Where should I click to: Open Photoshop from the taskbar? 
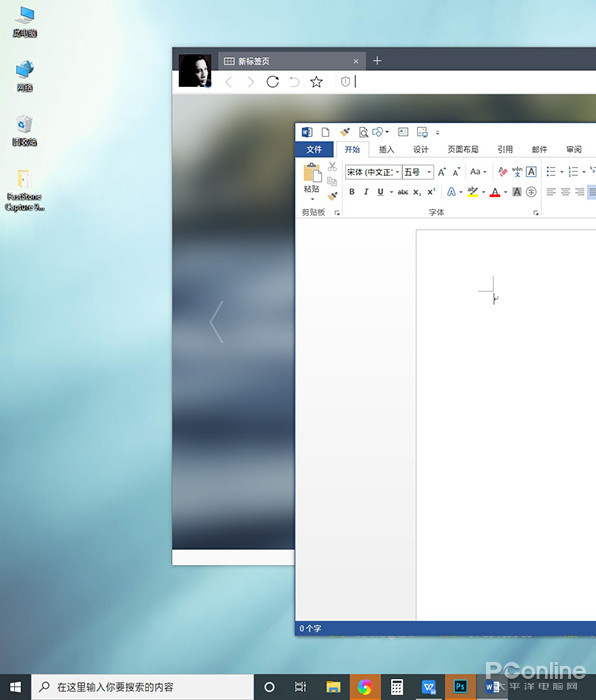[x=460, y=687]
